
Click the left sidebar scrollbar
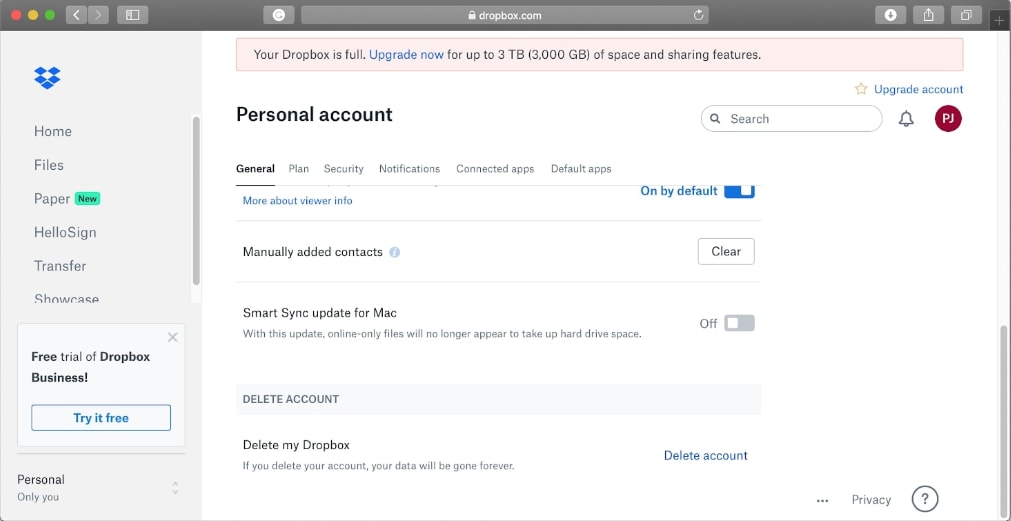pos(196,200)
